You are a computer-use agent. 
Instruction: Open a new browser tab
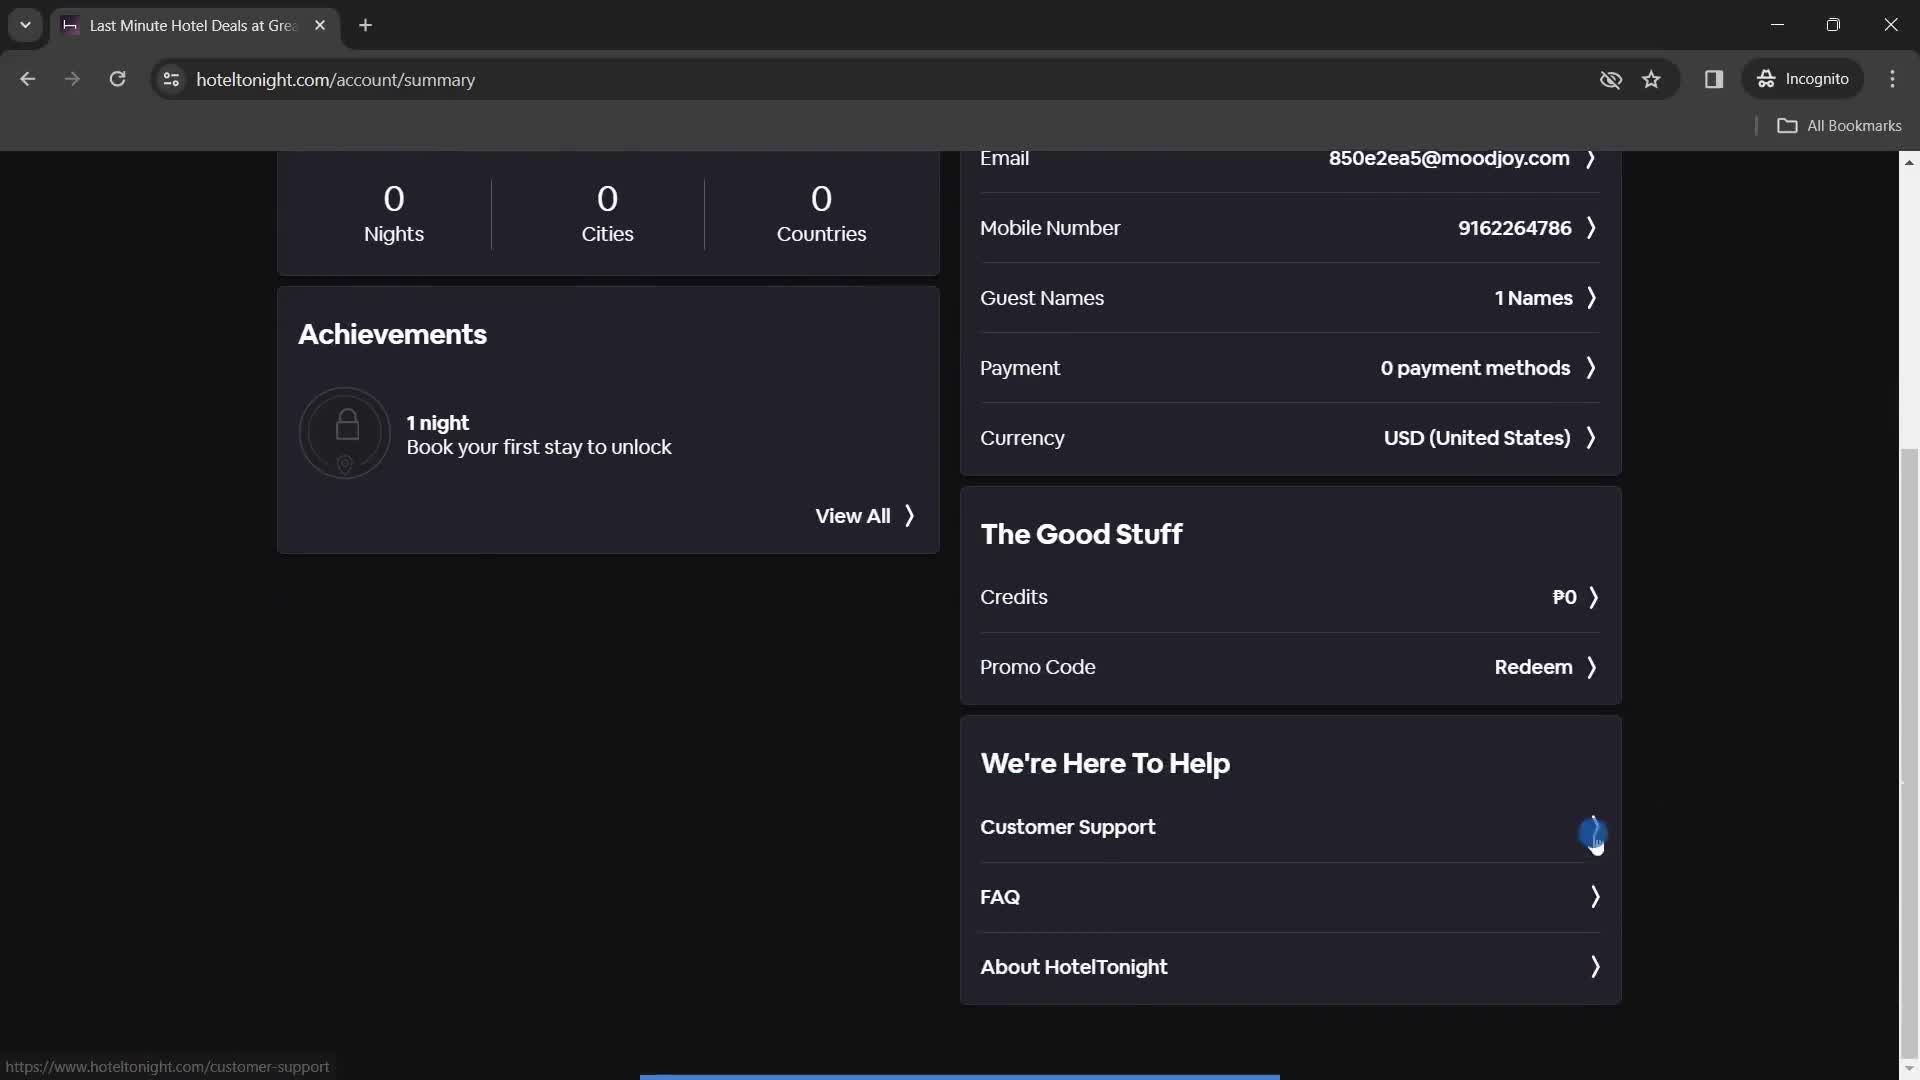(365, 25)
